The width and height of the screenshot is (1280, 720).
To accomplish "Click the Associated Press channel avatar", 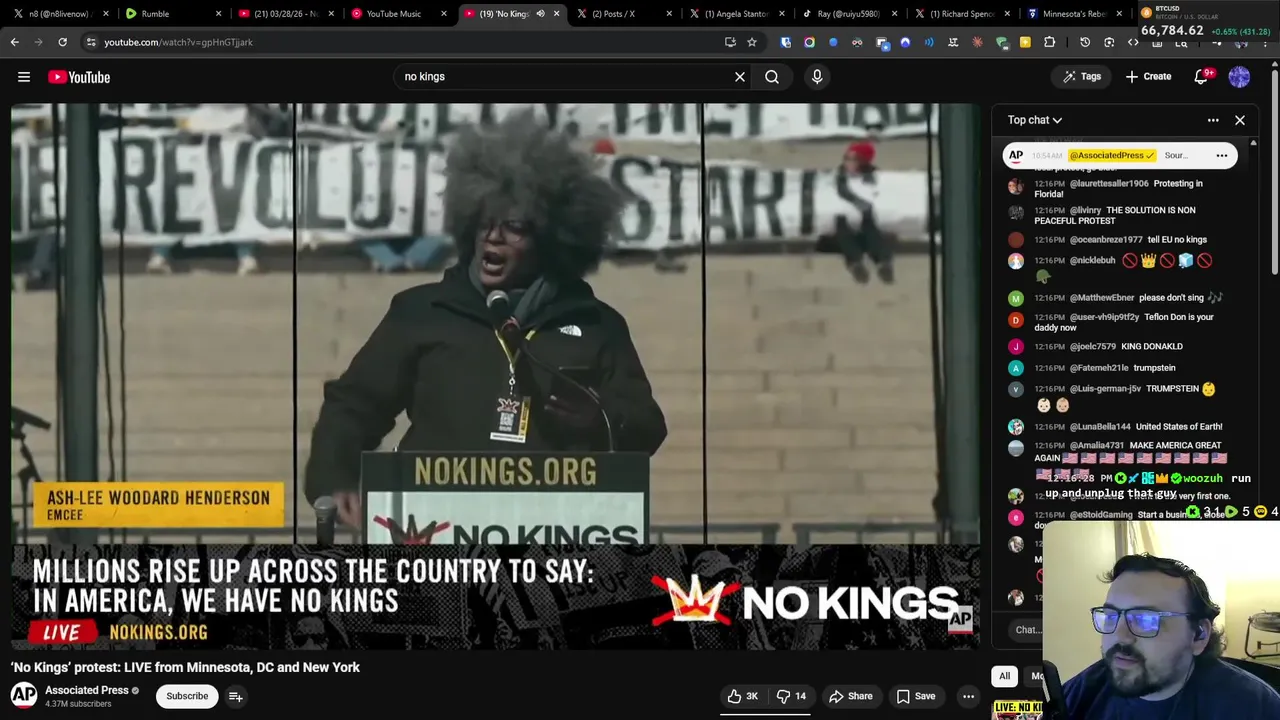I will click(x=24, y=696).
